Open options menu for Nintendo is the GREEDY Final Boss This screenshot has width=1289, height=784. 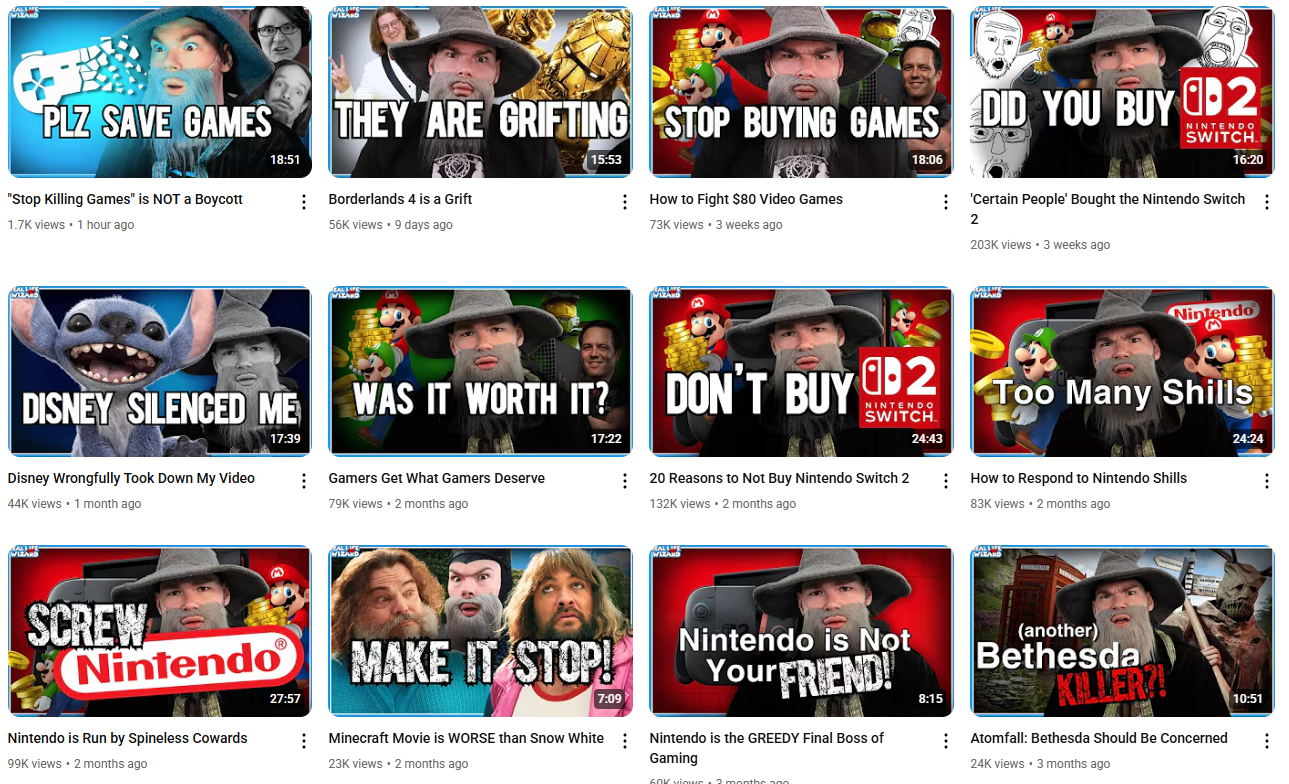pos(946,741)
